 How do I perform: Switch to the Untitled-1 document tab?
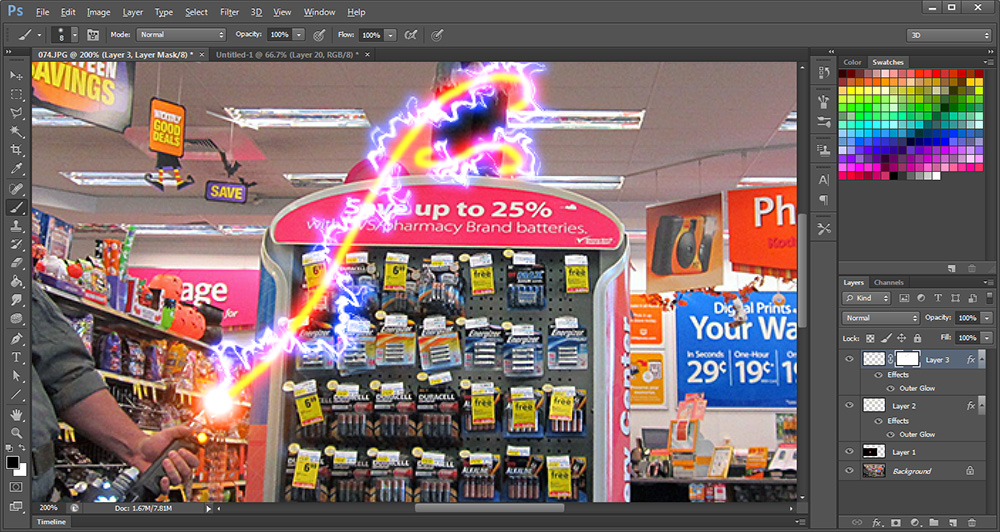pyautogui.click(x=286, y=55)
